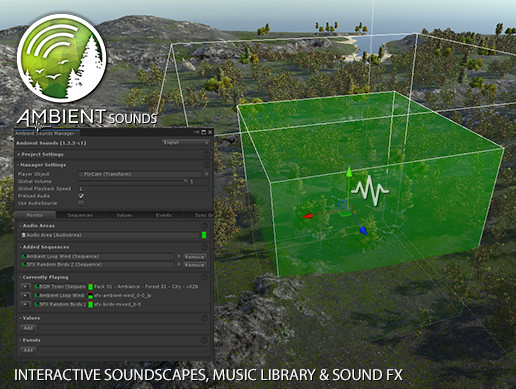Expand the Project Settings section
Screen dimensions: 516x389
point(40,154)
